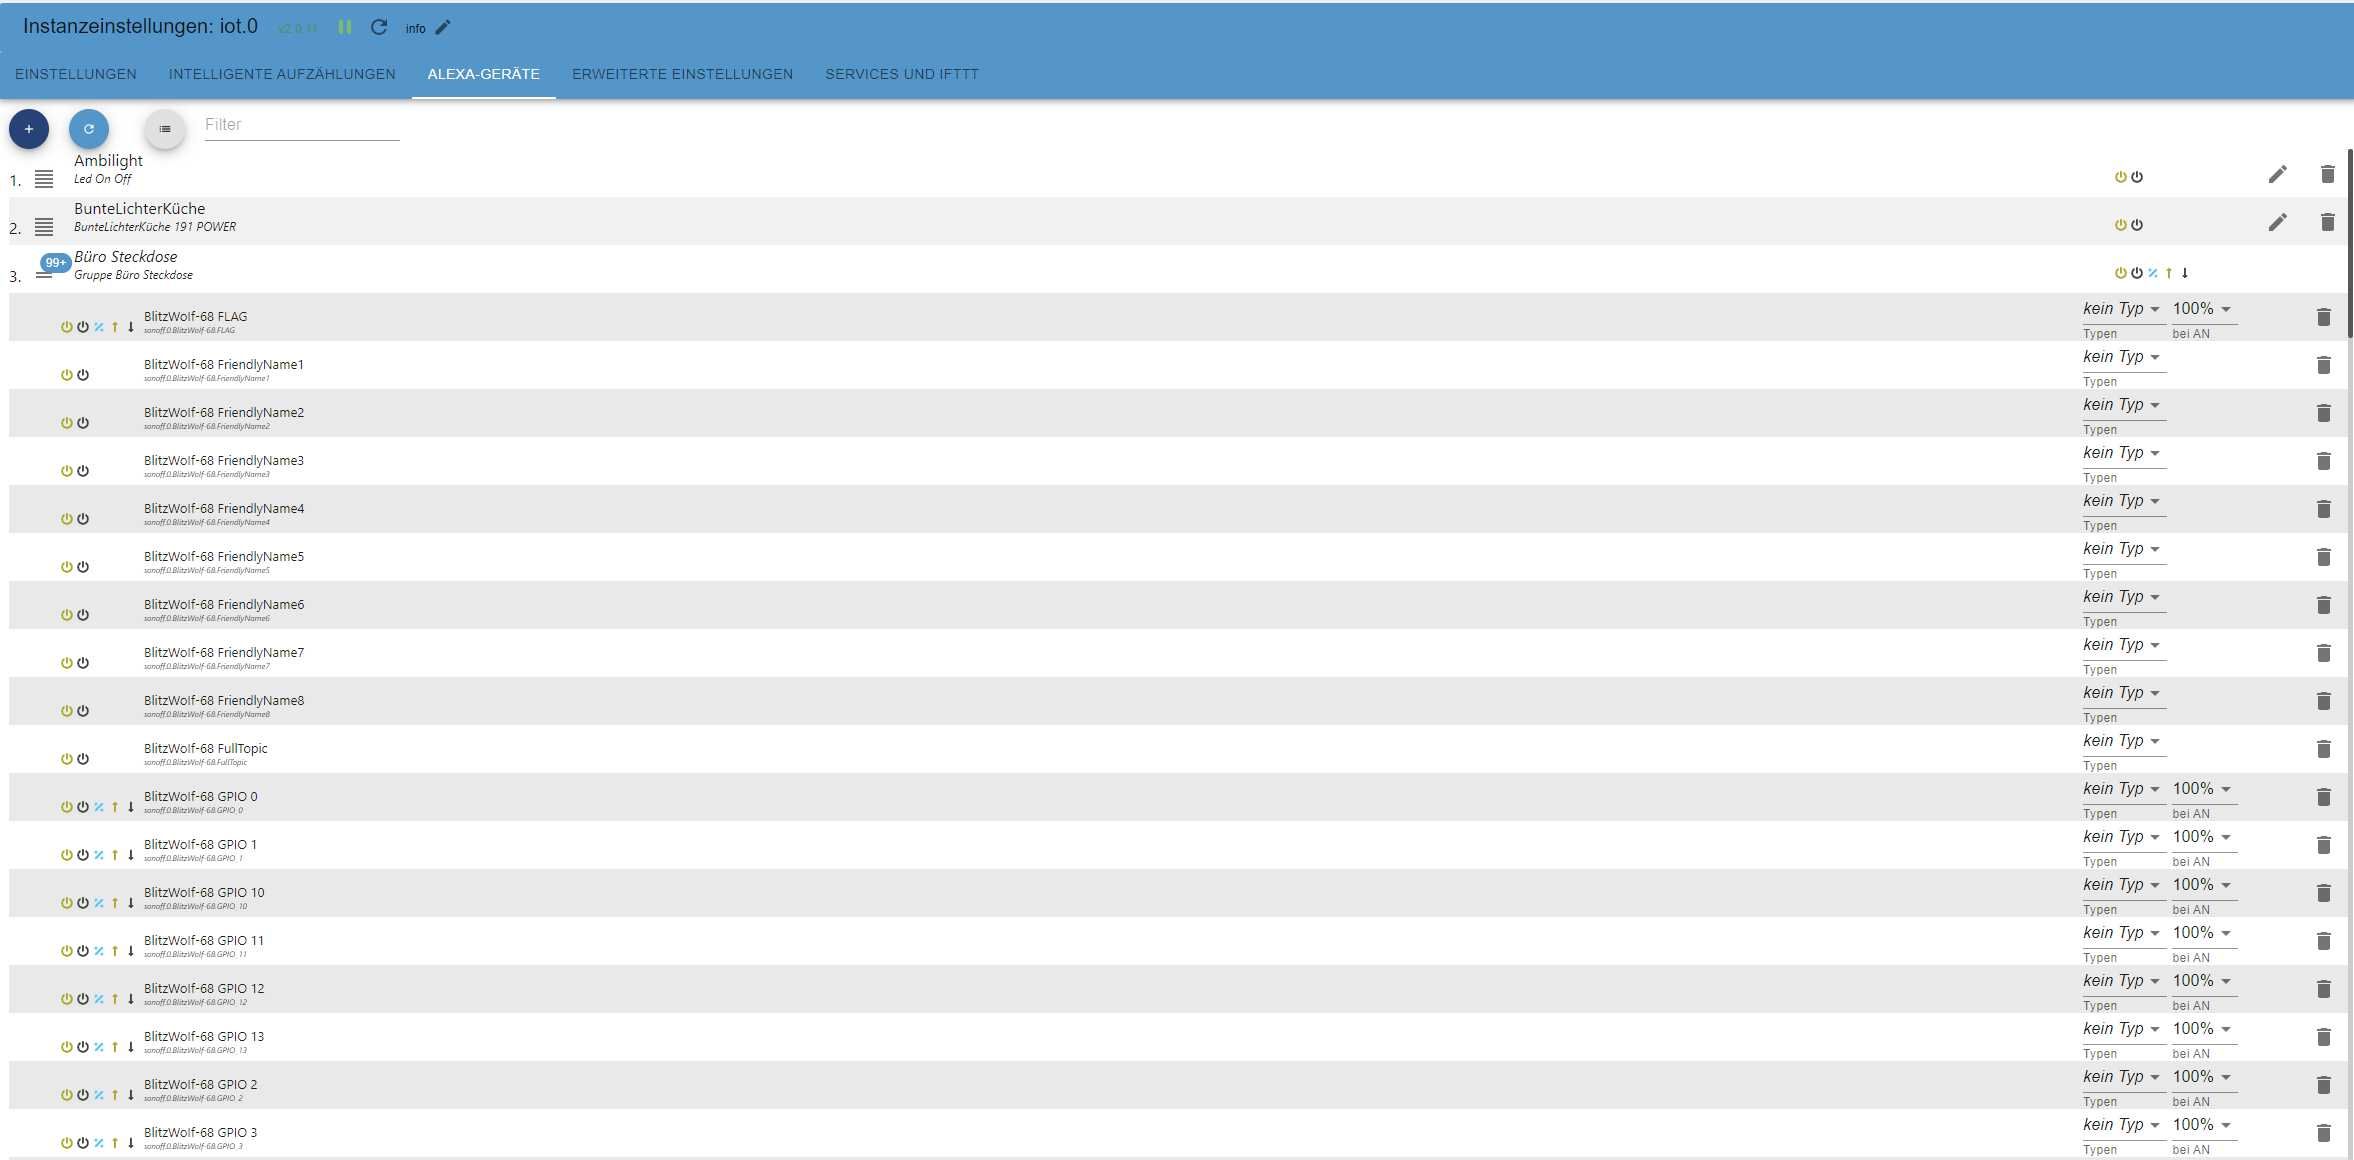Open type dropdown for BlitzWolf-68 FriendlyName4
The image size is (2354, 1160).
[x=2122, y=501]
